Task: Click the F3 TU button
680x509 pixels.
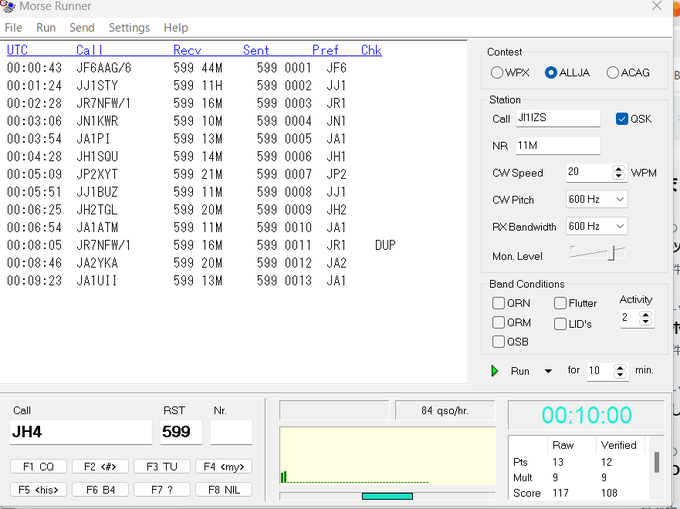Action: 162,467
